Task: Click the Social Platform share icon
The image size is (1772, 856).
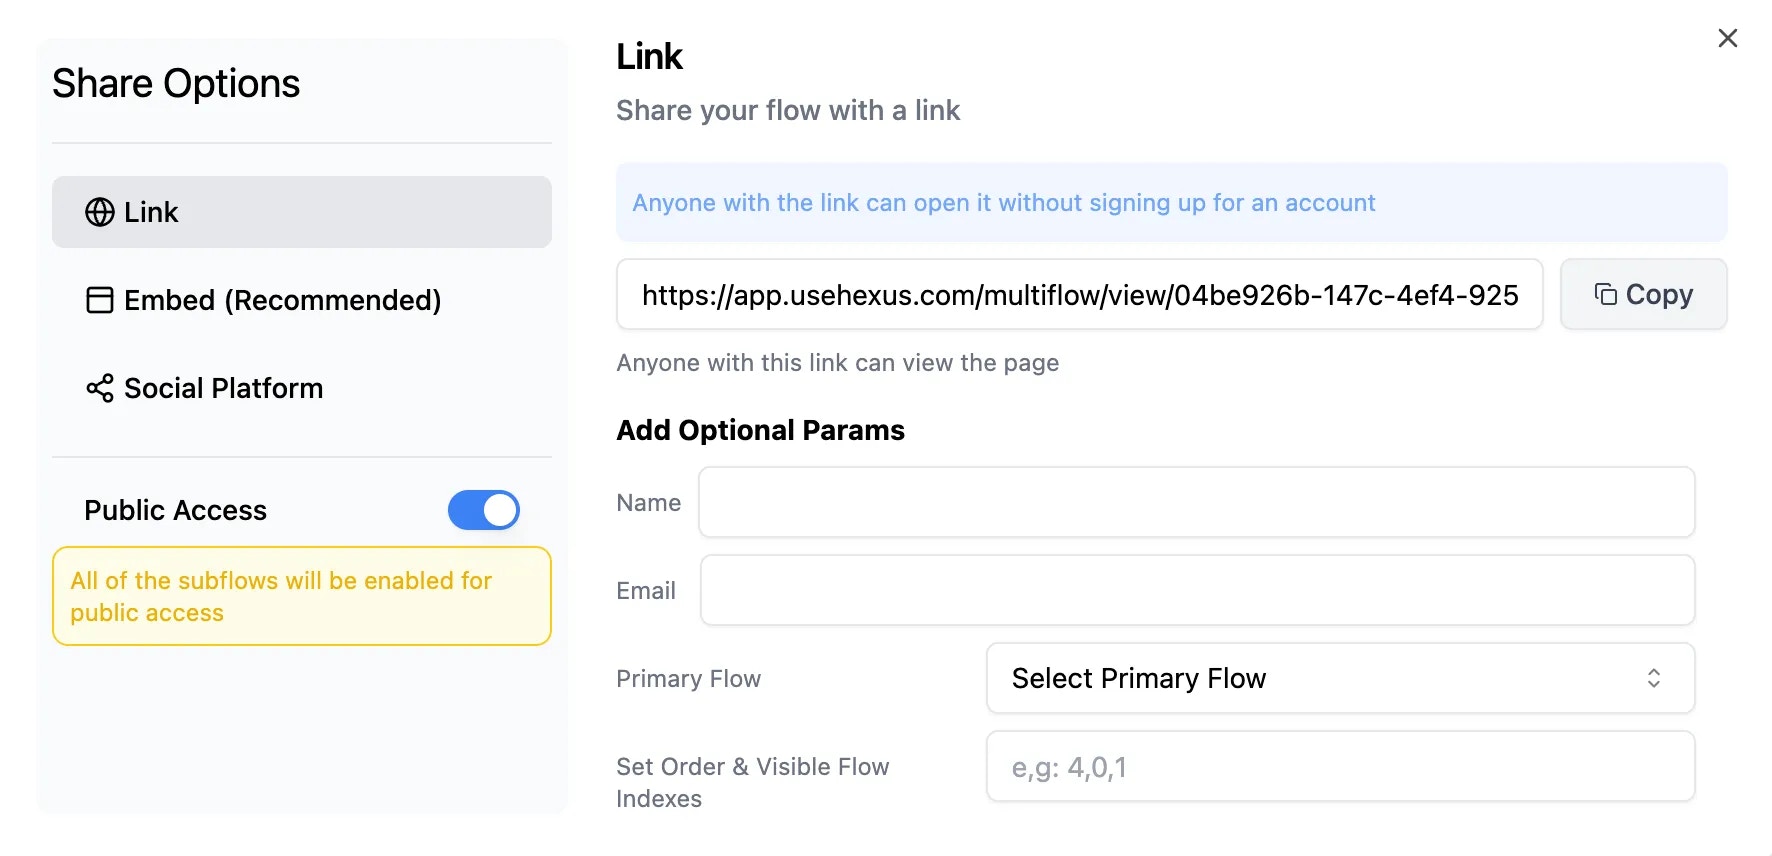Action: tap(100, 388)
